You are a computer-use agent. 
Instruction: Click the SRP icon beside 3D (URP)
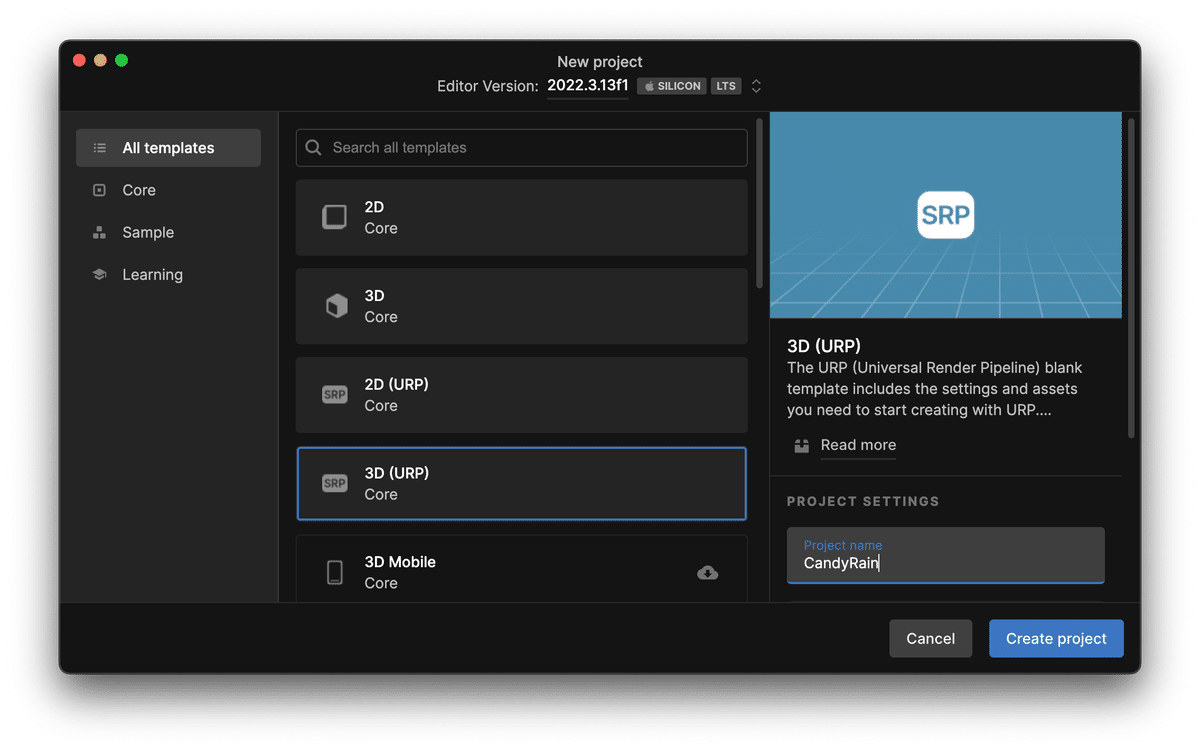[334, 484]
